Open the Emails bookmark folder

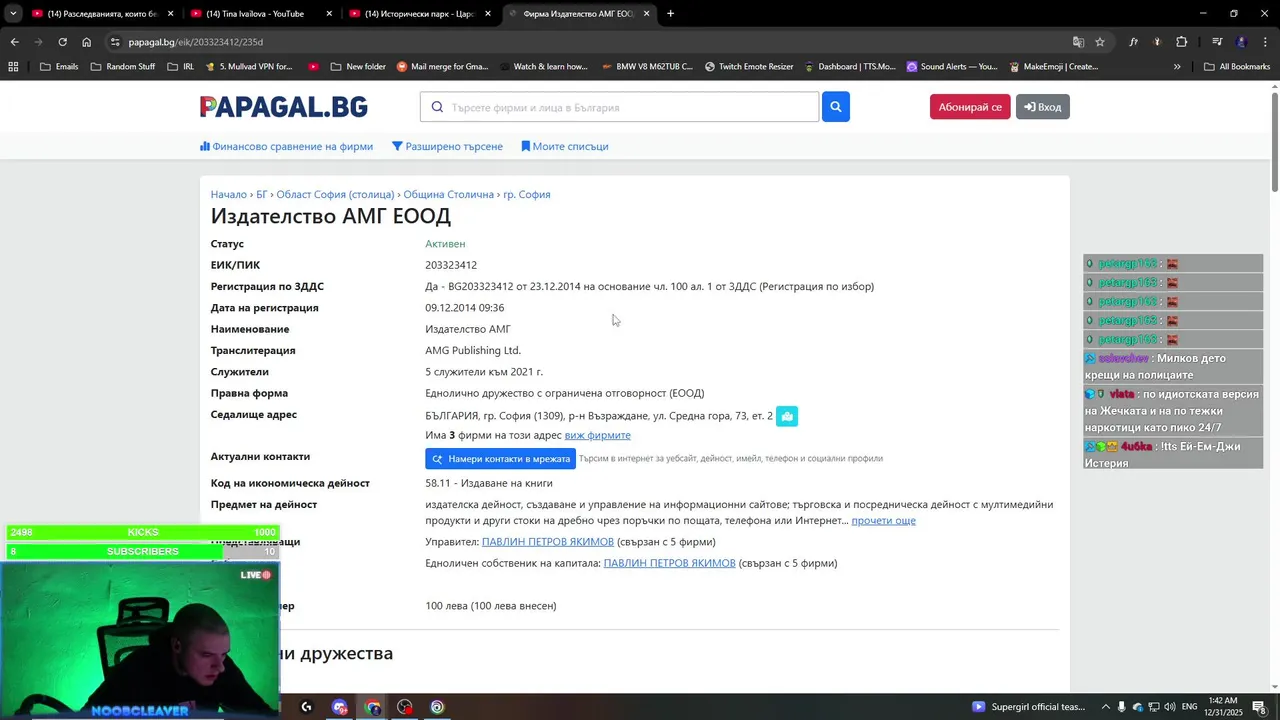pyautogui.click(x=58, y=67)
